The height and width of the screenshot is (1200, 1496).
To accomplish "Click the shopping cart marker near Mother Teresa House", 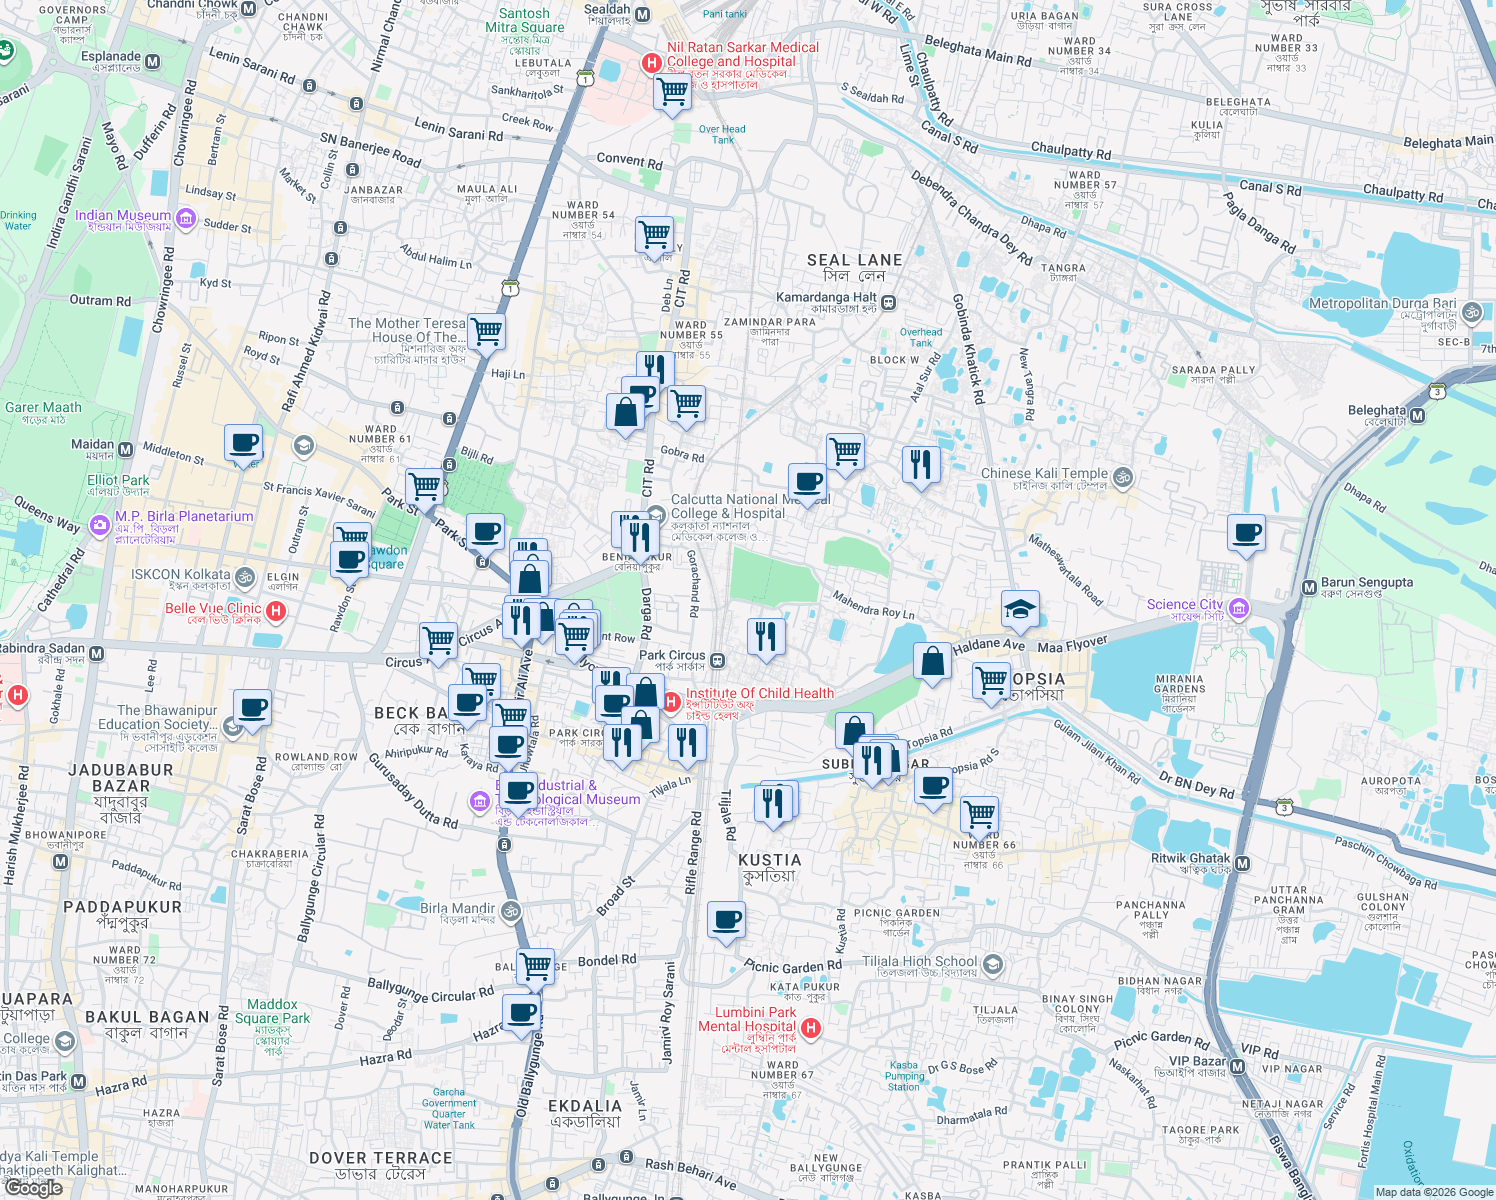I will (486, 330).
